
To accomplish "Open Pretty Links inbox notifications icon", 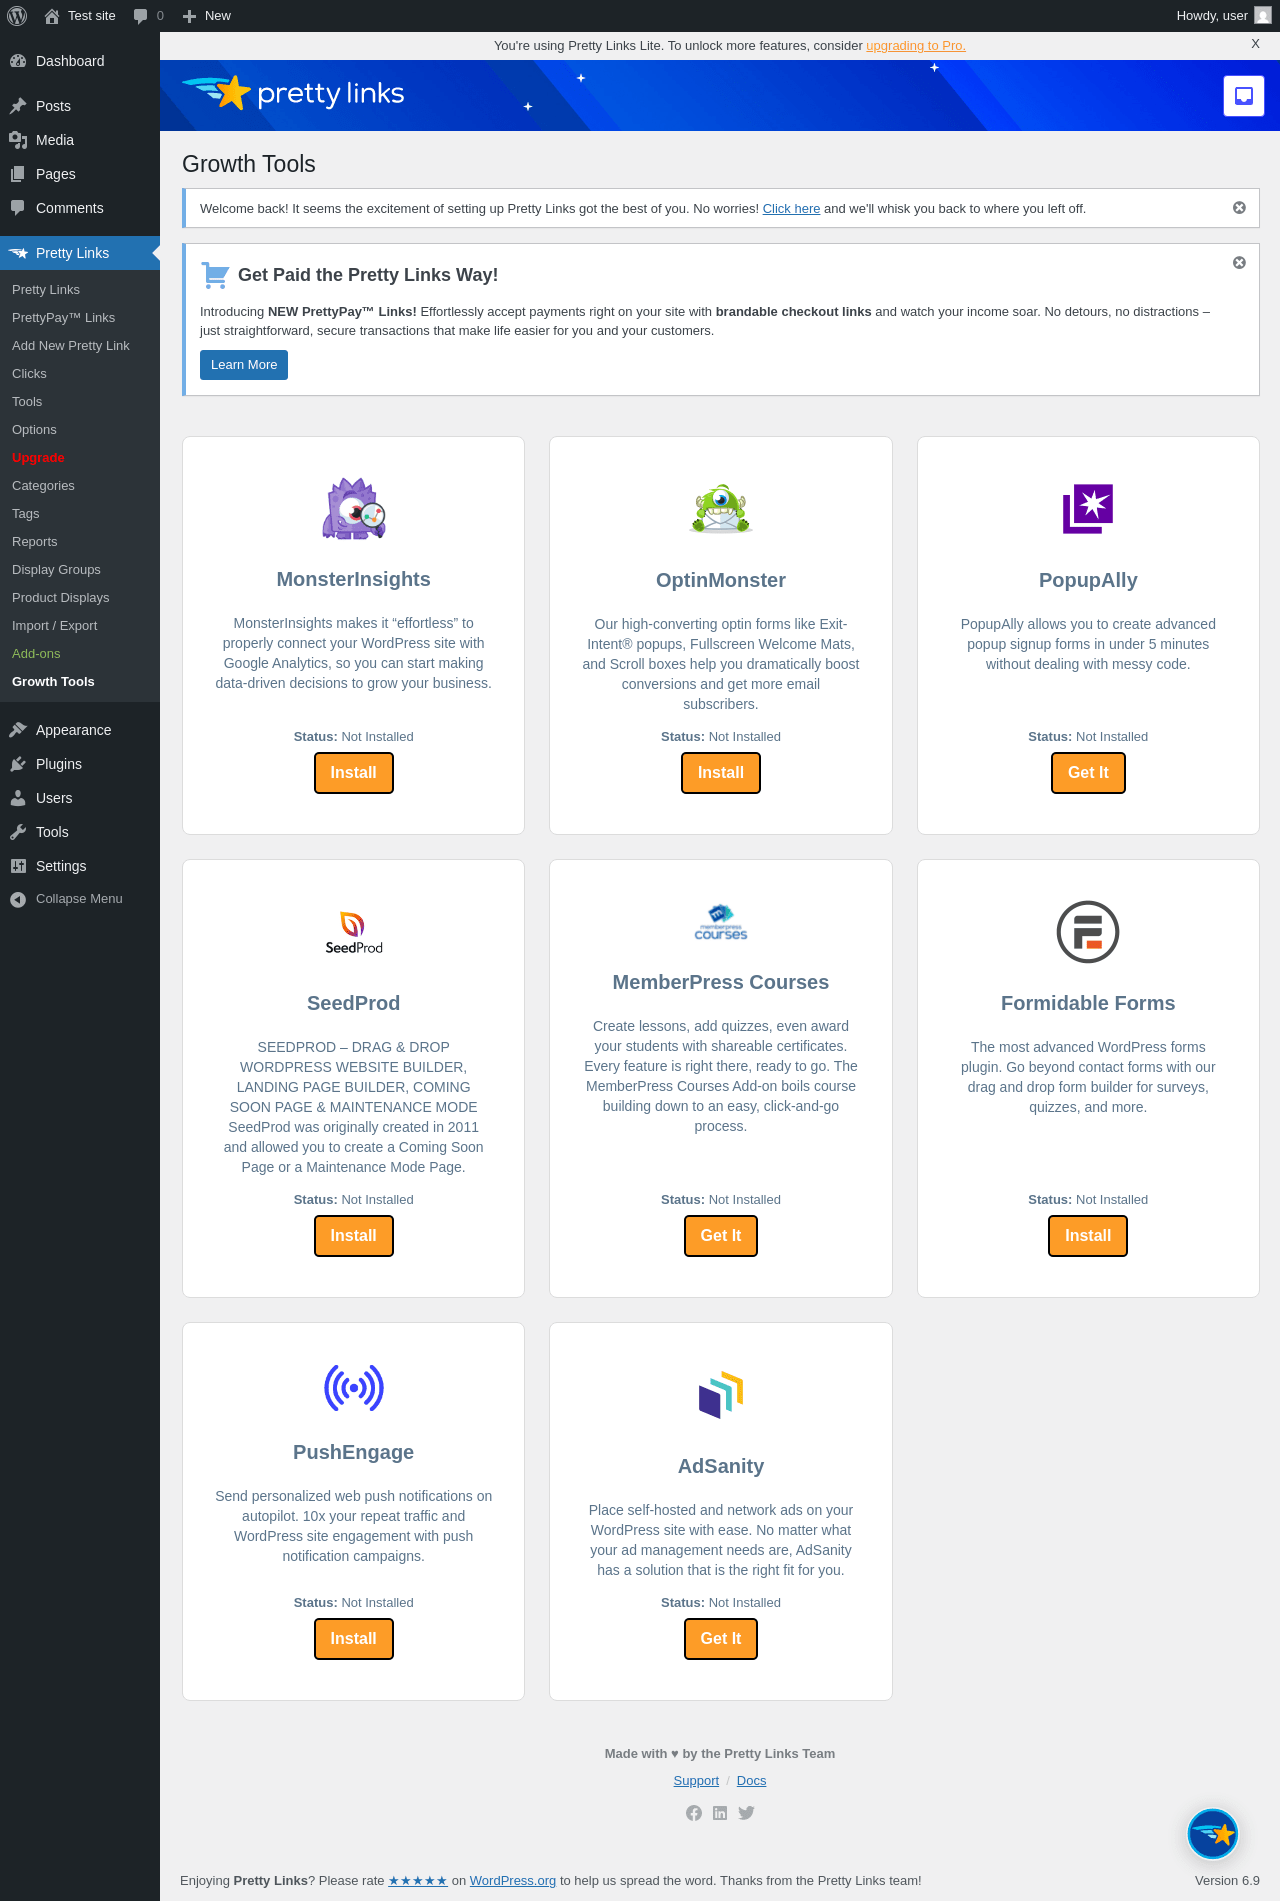I will (1244, 96).
